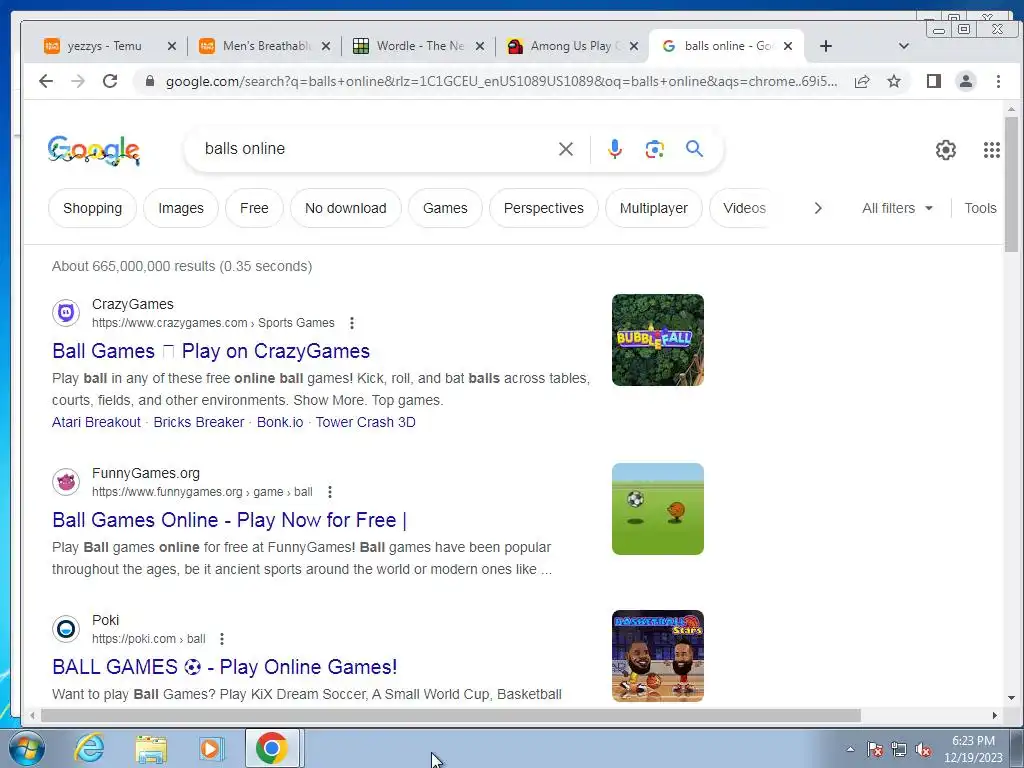Submit search with magnifier icon
The width and height of the screenshot is (1024, 768).
(694, 149)
